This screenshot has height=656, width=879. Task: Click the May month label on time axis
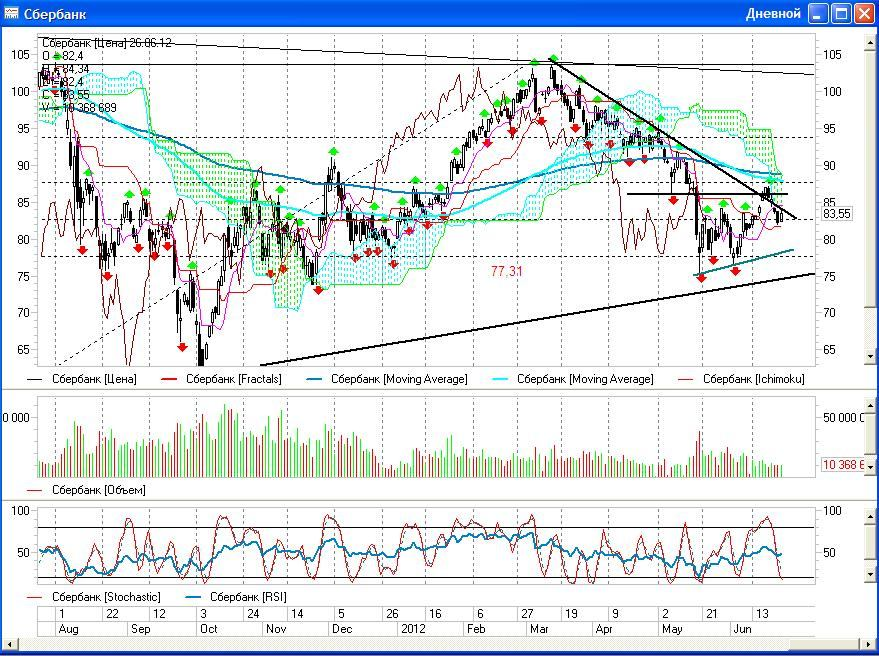coord(672,629)
